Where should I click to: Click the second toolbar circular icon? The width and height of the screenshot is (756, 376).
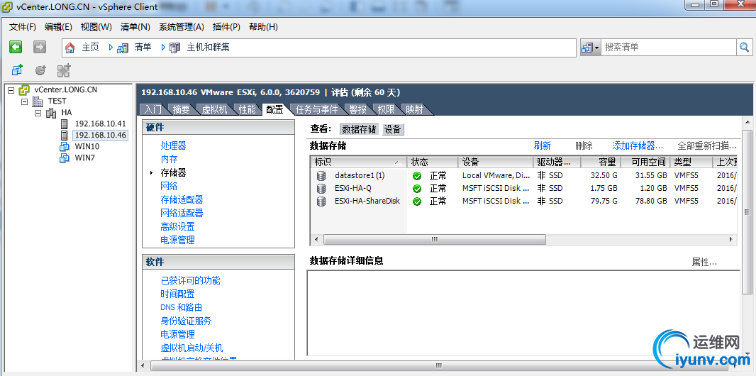coord(40,70)
